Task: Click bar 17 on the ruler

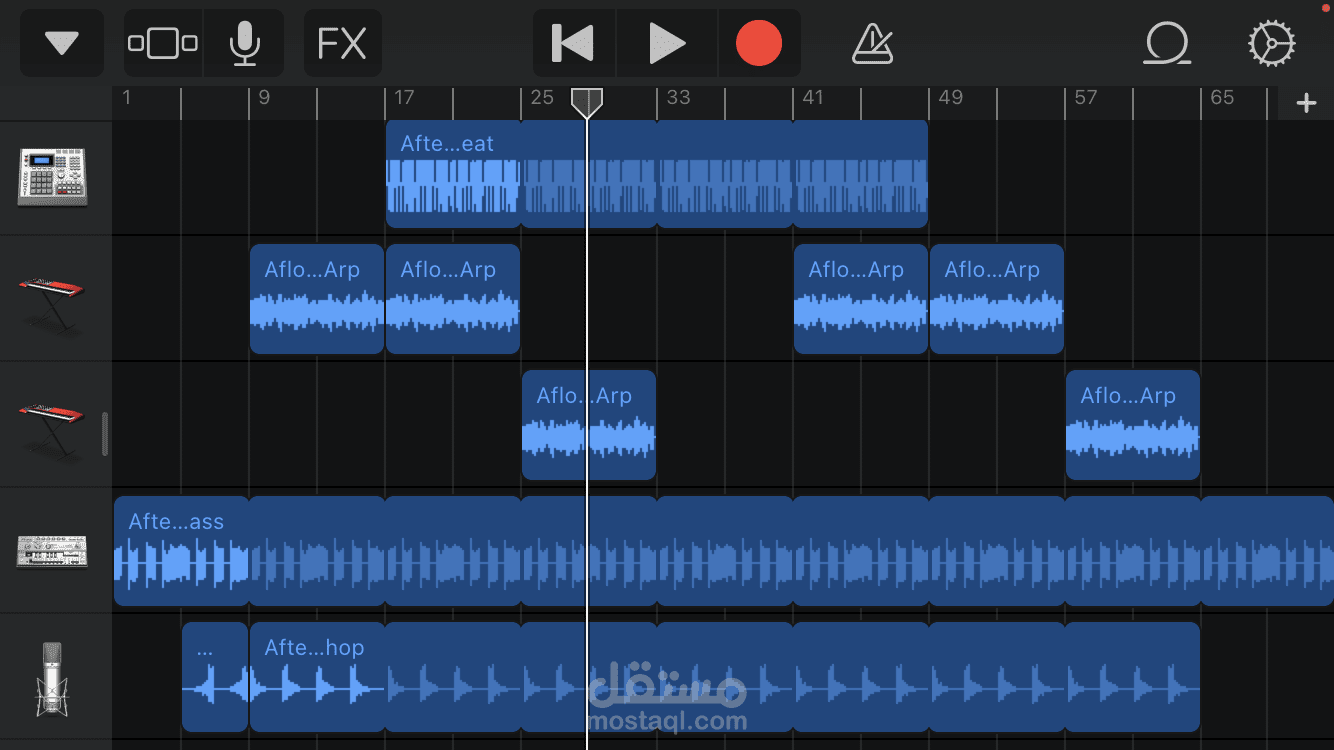Action: (403, 97)
